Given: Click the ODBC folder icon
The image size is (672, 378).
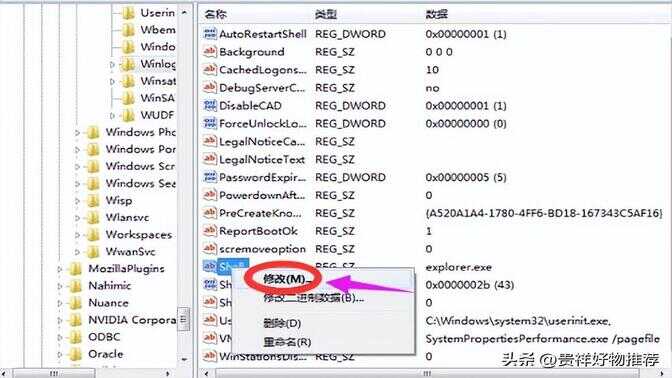Looking at the screenshot, I should coord(75,337).
